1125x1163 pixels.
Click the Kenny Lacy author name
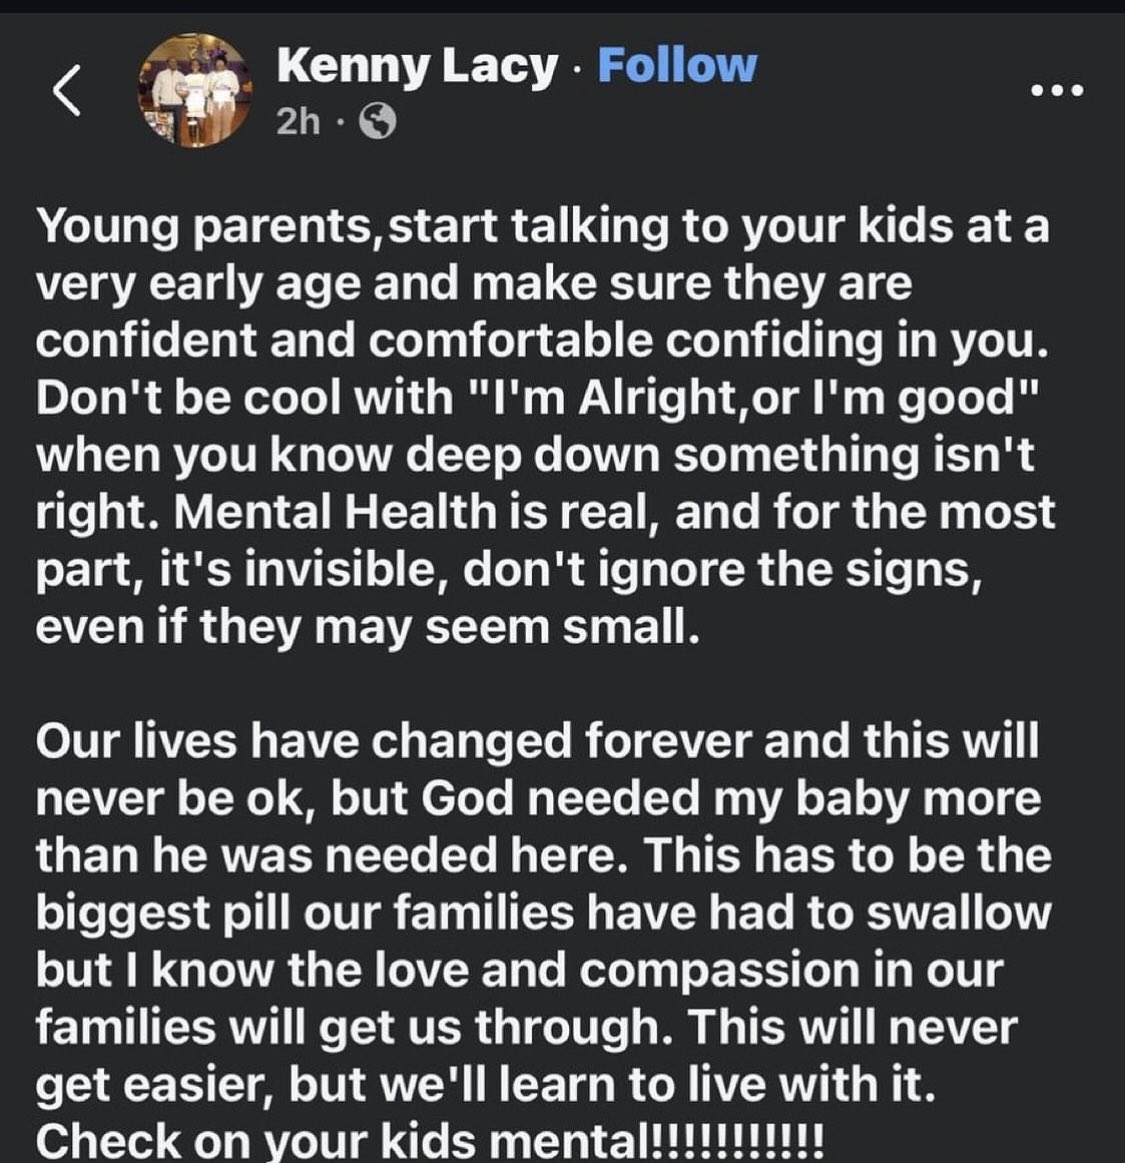point(416,66)
